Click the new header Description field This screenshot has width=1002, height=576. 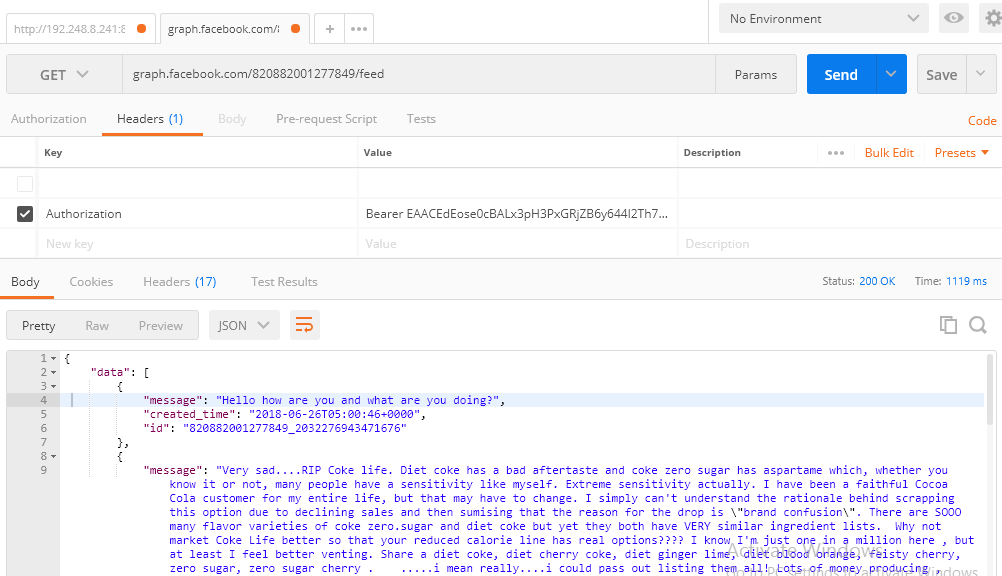[839, 244]
